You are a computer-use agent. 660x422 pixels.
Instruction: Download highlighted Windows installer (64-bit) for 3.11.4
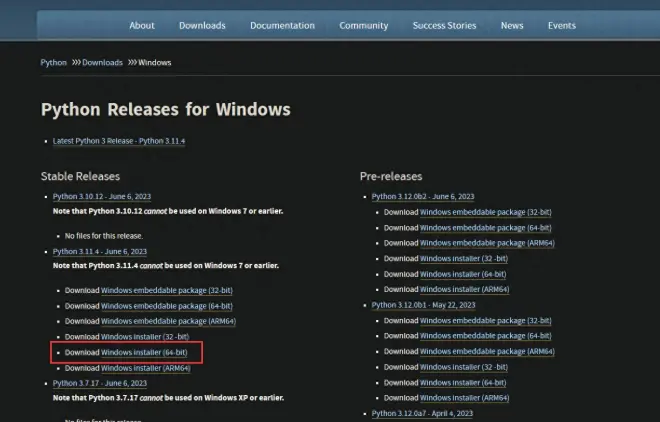[x=144, y=353]
